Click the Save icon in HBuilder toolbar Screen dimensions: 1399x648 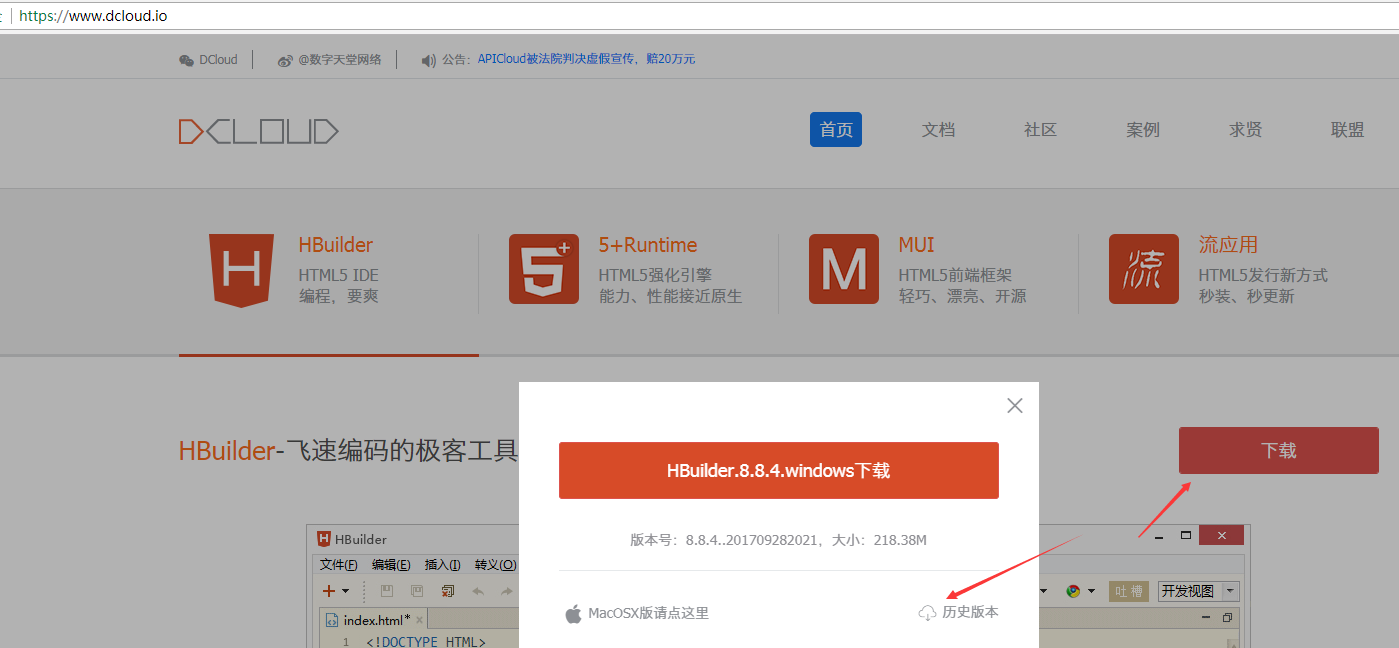tap(387, 591)
